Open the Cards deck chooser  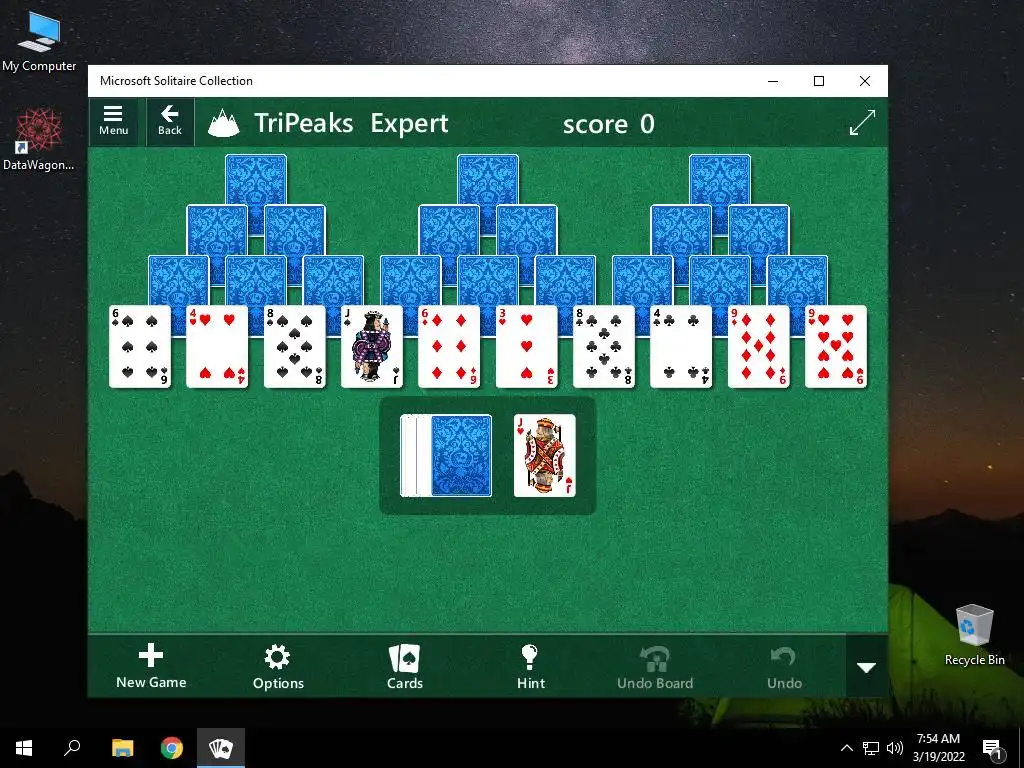pyautogui.click(x=405, y=667)
